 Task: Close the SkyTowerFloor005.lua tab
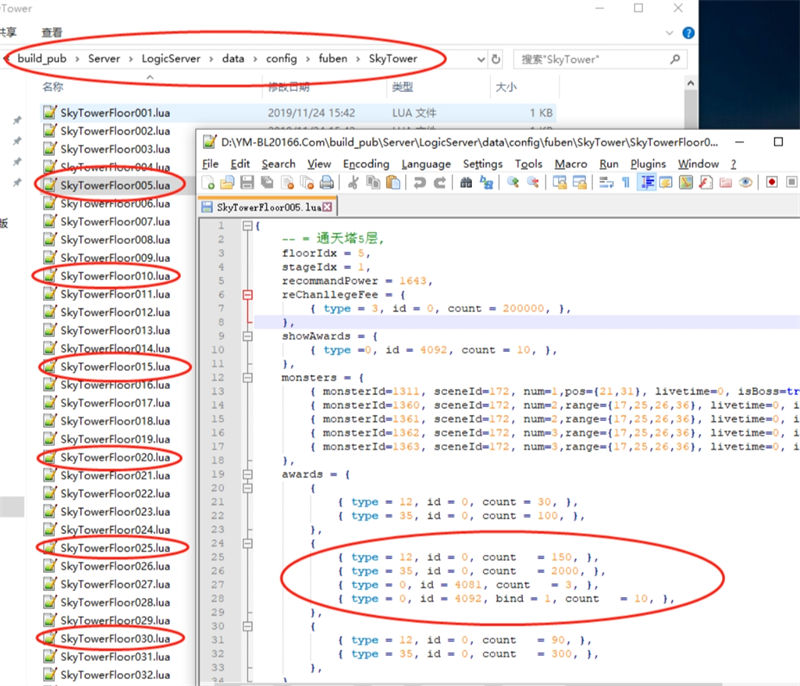[x=326, y=208]
